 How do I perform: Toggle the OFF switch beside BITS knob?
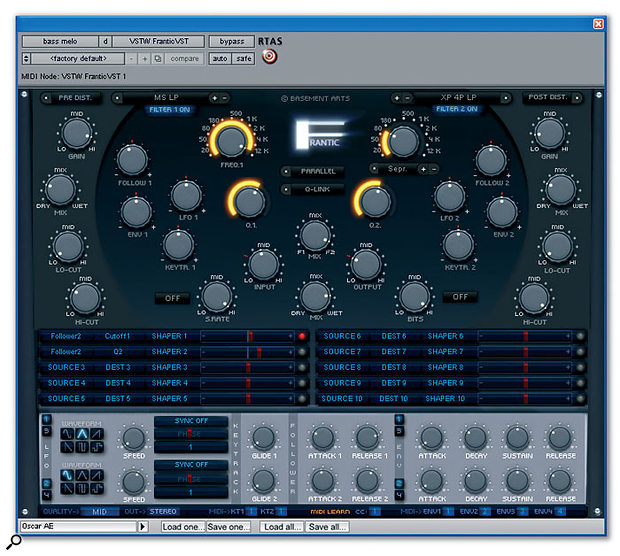click(460, 297)
